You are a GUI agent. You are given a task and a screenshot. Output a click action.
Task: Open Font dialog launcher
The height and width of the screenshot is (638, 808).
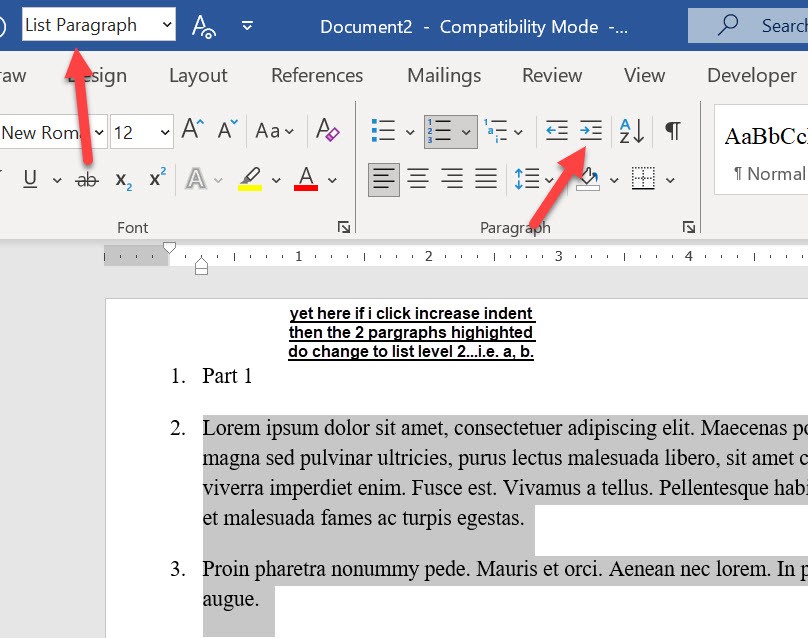pyautogui.click(x=344, y=227)
